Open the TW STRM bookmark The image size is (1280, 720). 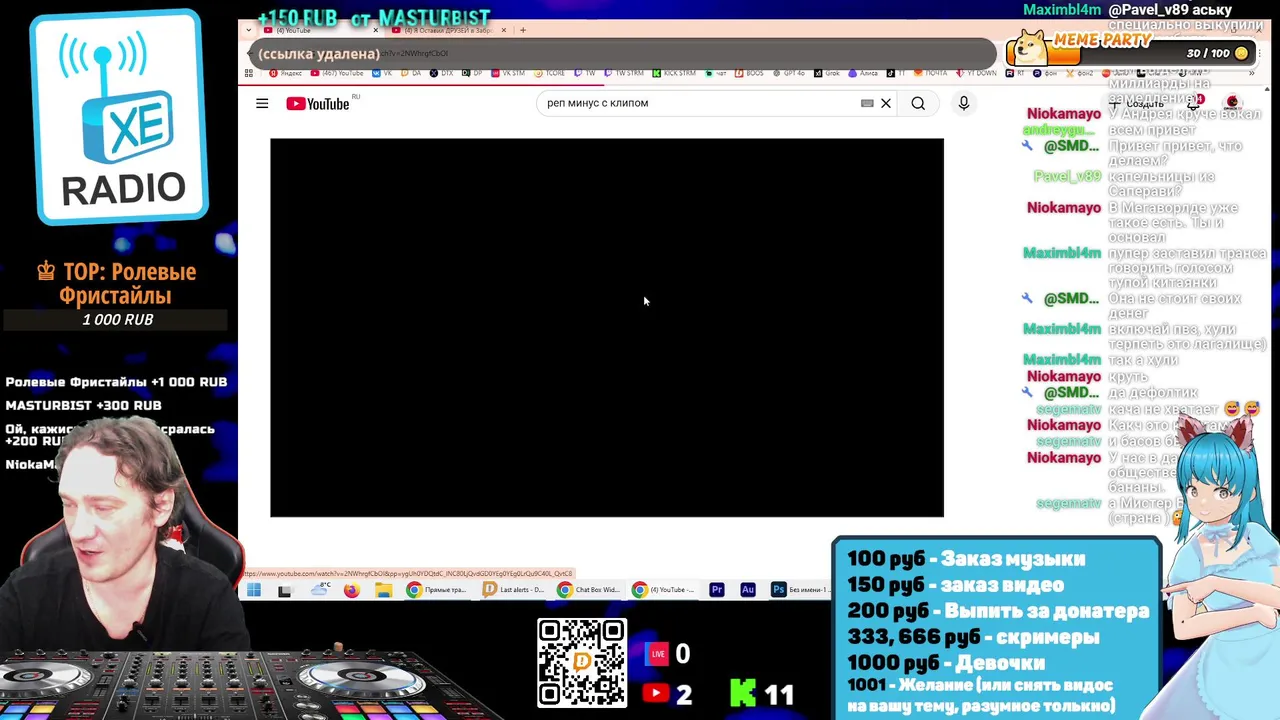[x=624, y=73]
